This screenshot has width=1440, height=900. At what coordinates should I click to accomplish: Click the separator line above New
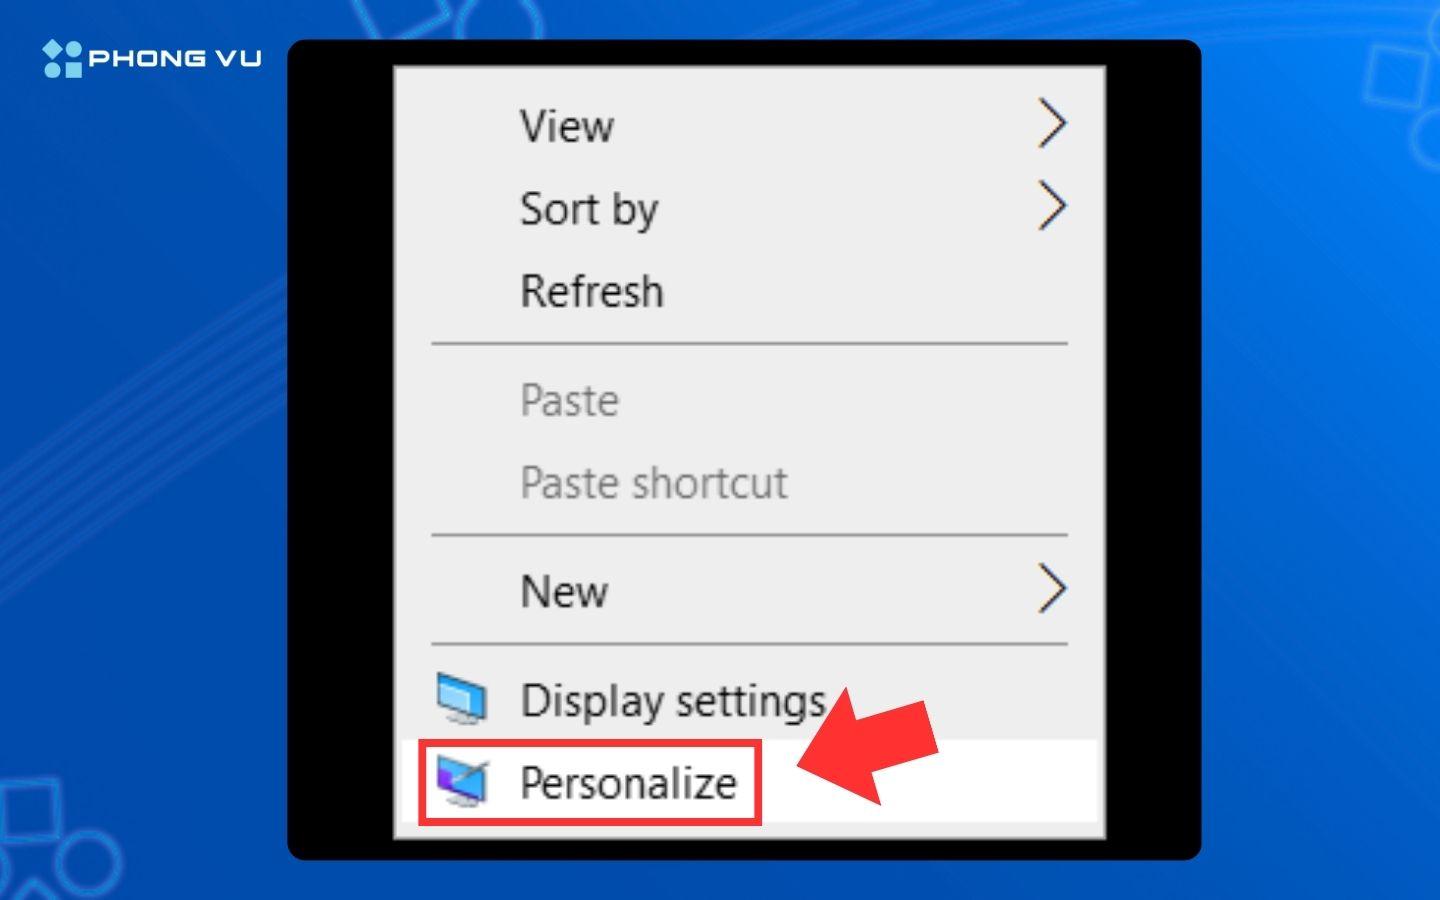tap(750, 535)
